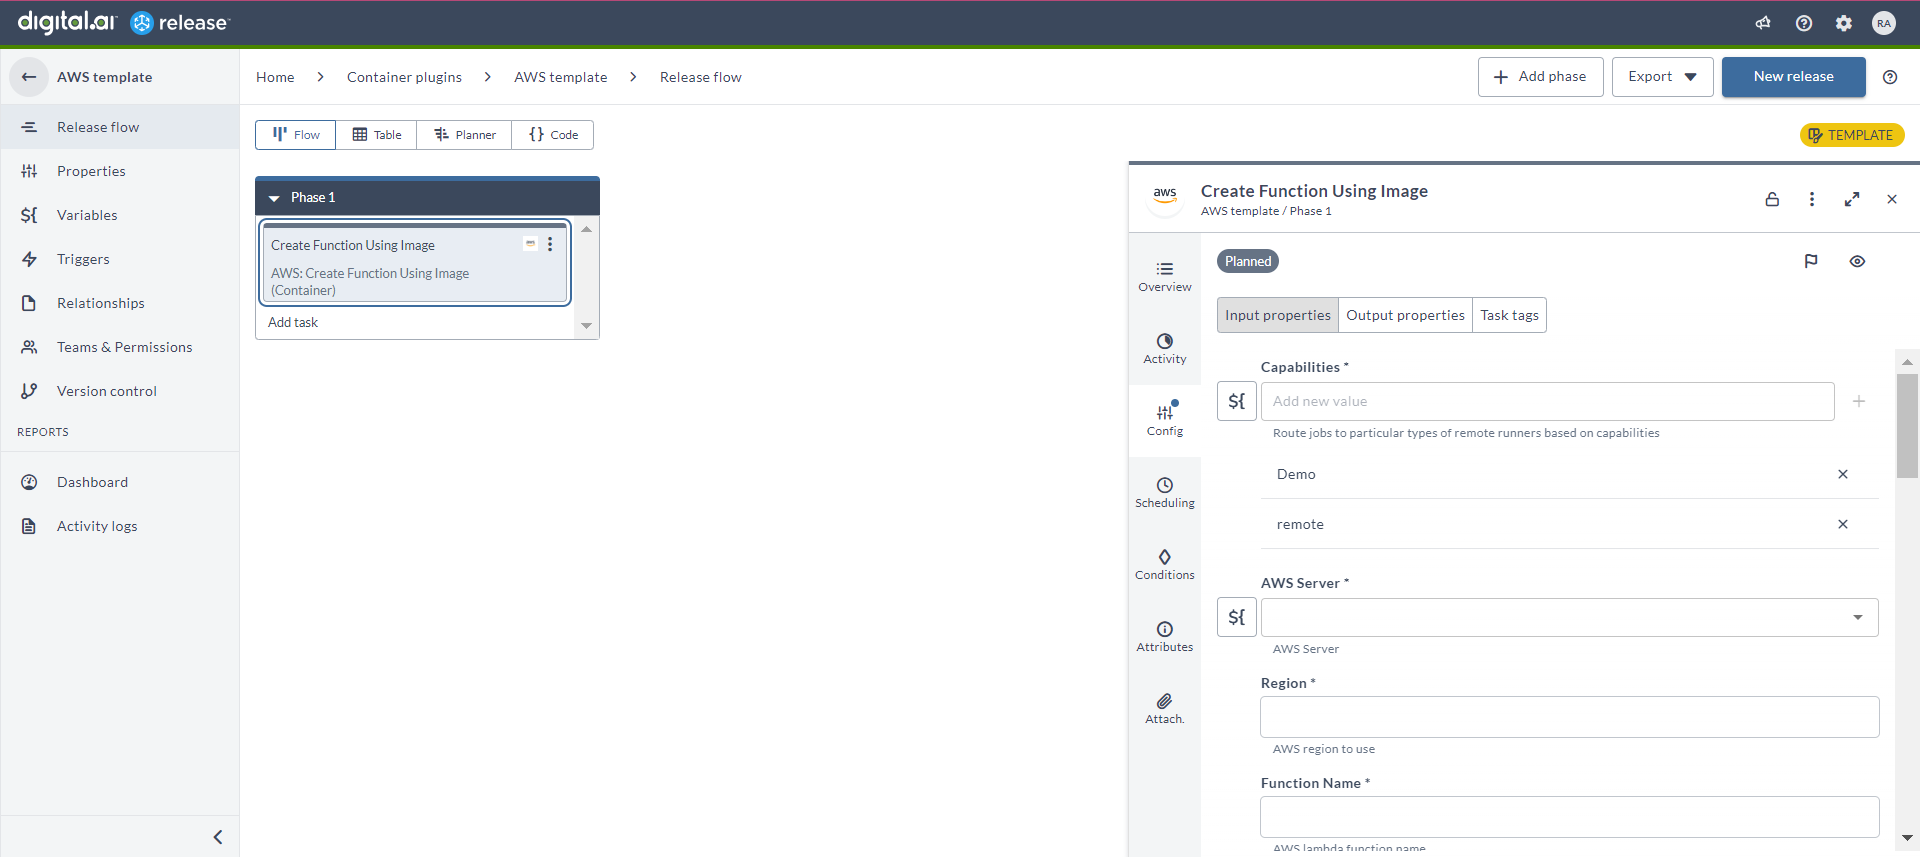The height and width of the screenshot is (857, 1920).
Task: Go to the Home breadcrumb
Action: click(275, 77)
